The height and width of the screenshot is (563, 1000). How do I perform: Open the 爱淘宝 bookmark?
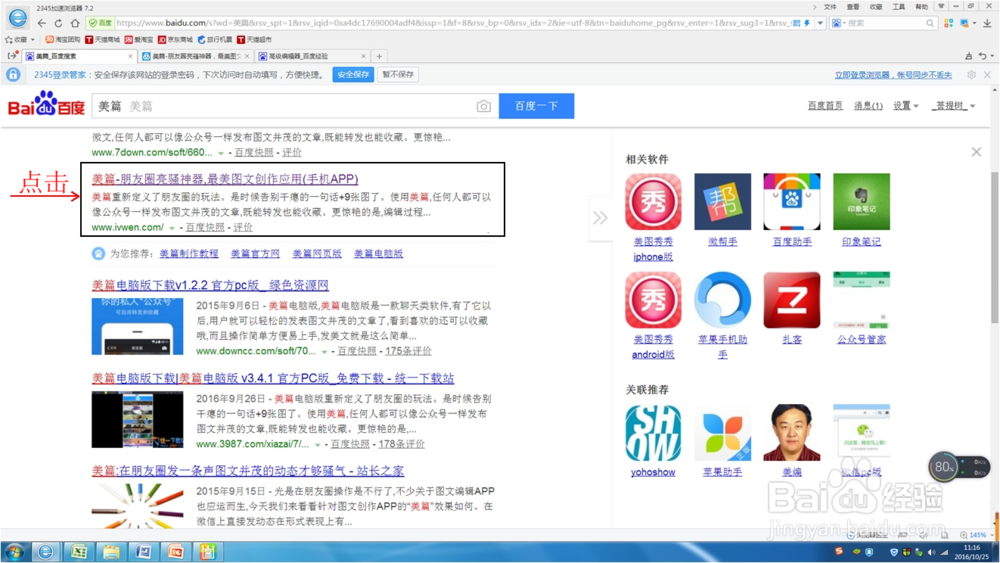tap(138, 40)
